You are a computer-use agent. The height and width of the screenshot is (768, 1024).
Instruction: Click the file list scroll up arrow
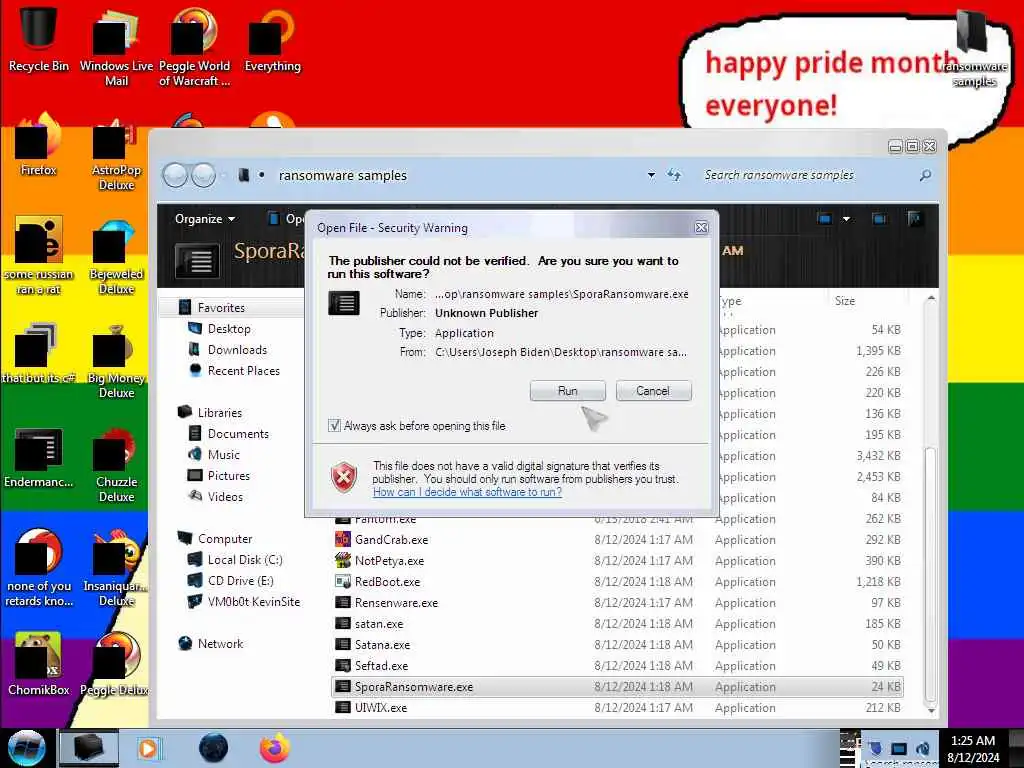pos(931,298)
